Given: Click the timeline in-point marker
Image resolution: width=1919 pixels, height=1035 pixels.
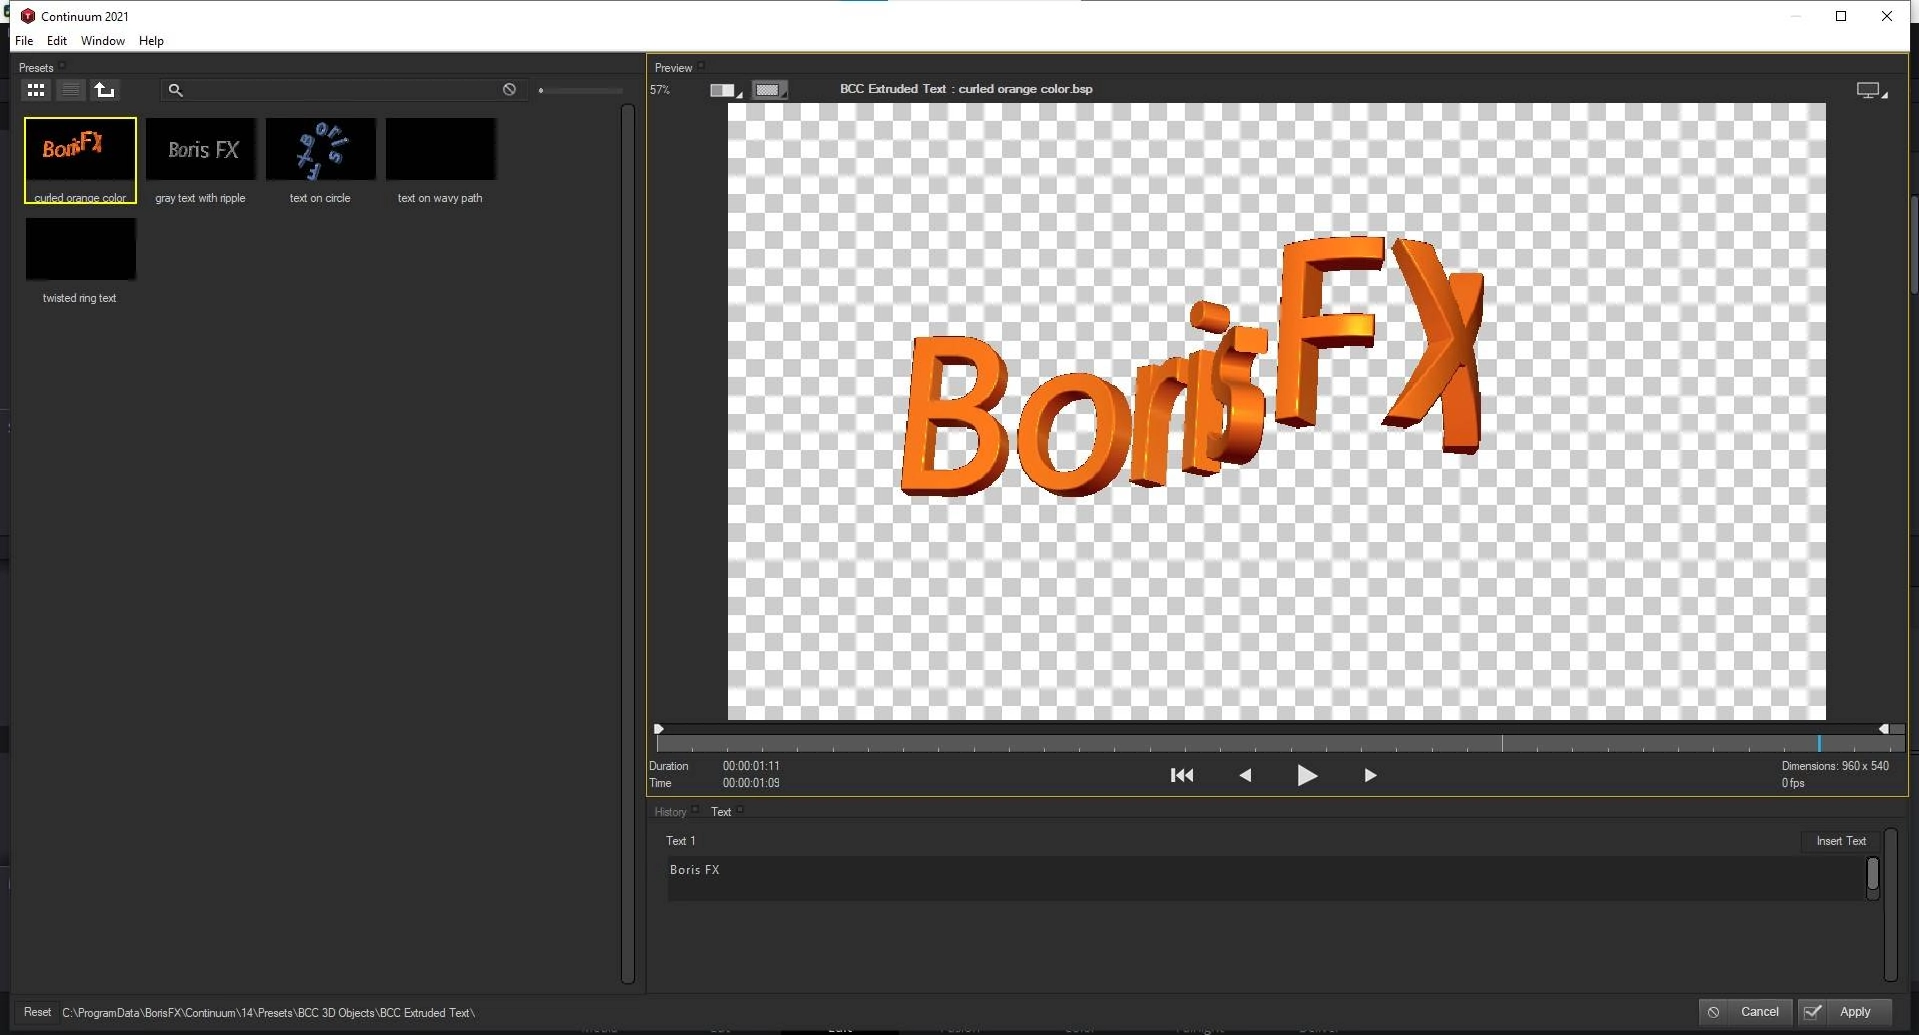Looking at the screenshot, I should (658, 729).
